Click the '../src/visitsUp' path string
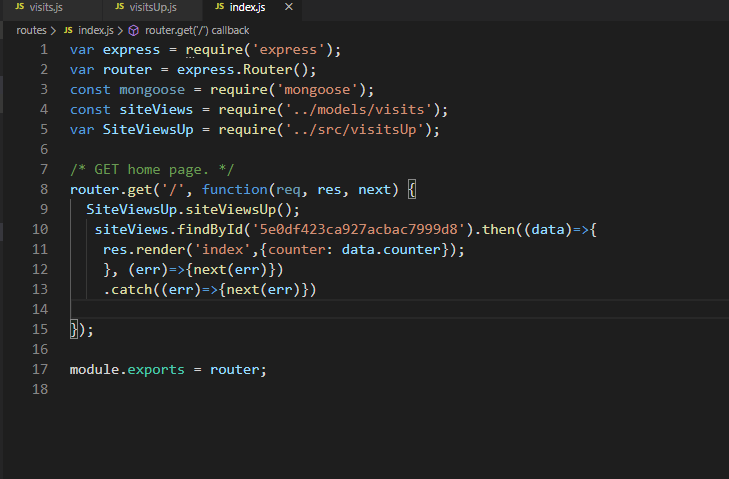The width and height of the screenshot is (729, 479). 354,130
